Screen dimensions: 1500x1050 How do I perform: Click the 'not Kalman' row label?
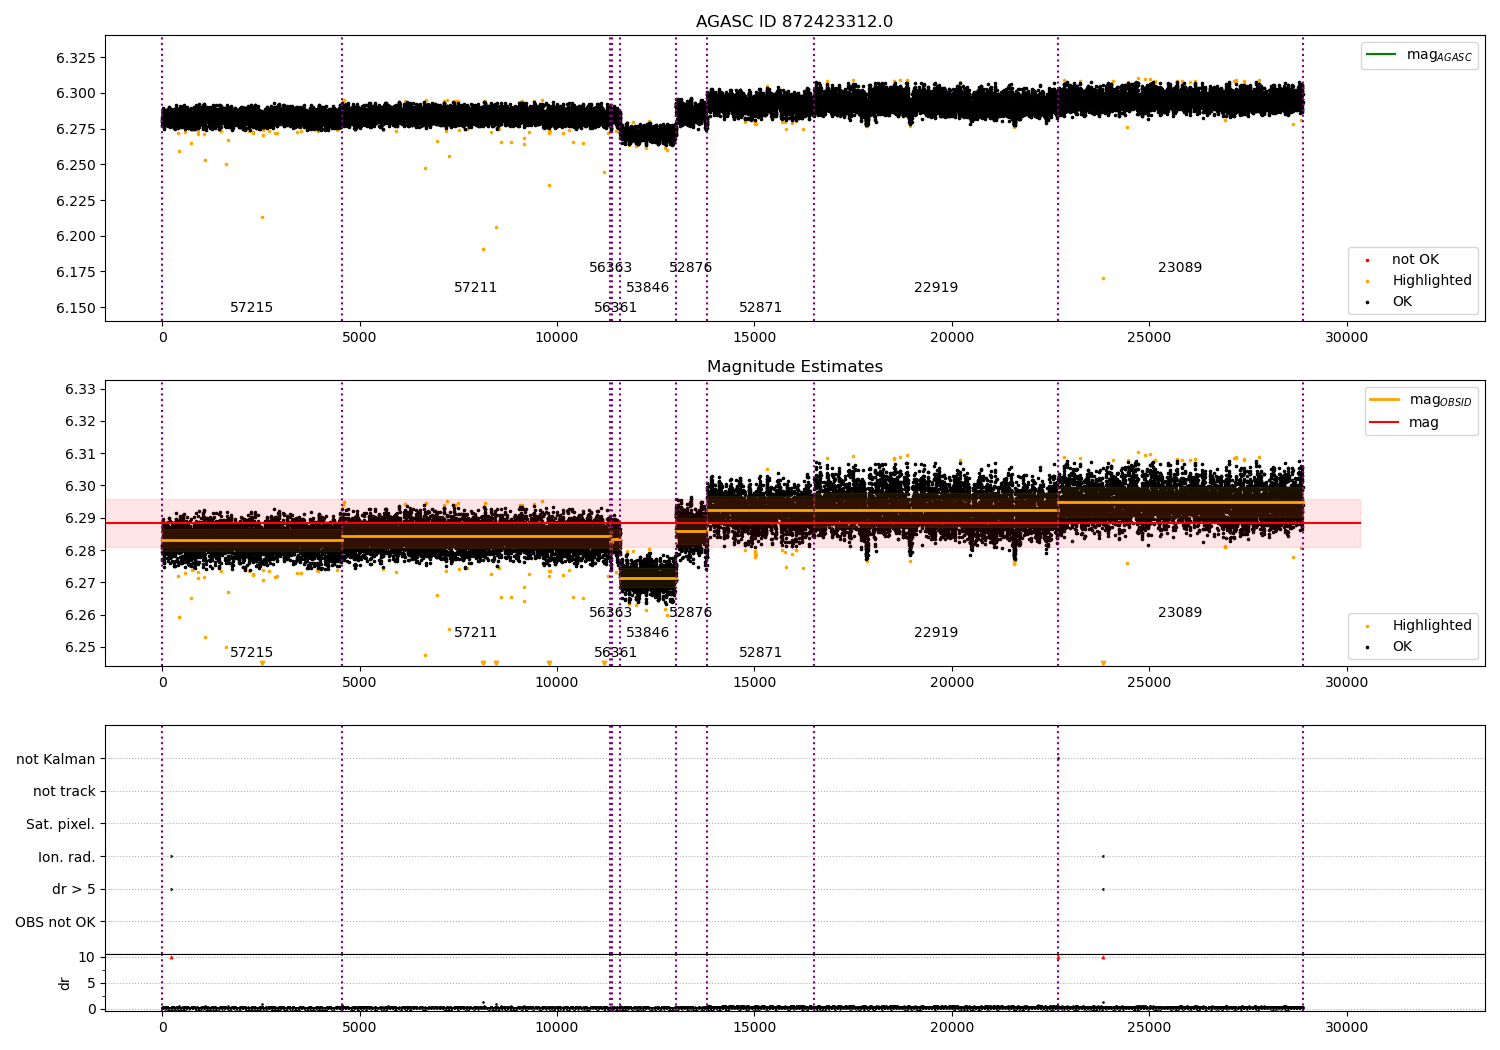(x=56, y=759)
